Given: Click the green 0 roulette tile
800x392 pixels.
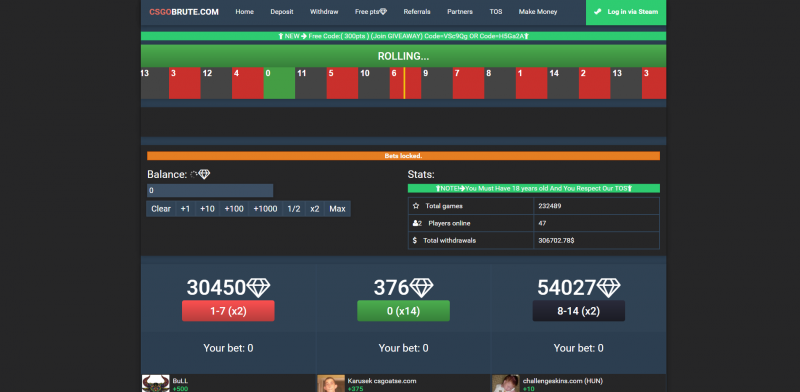Looking at the screenshot, I should pos(279,83).
